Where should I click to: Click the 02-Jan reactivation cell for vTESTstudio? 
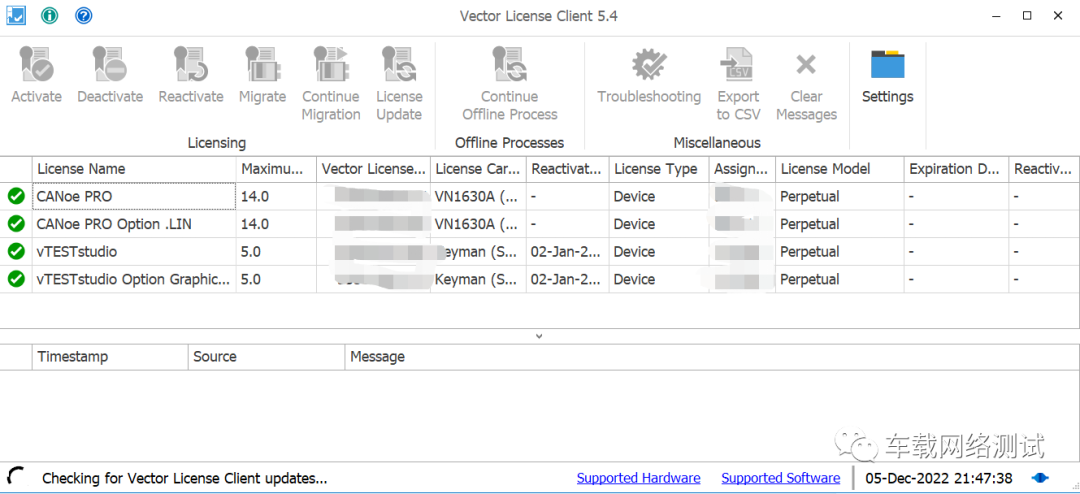[568, 251]
